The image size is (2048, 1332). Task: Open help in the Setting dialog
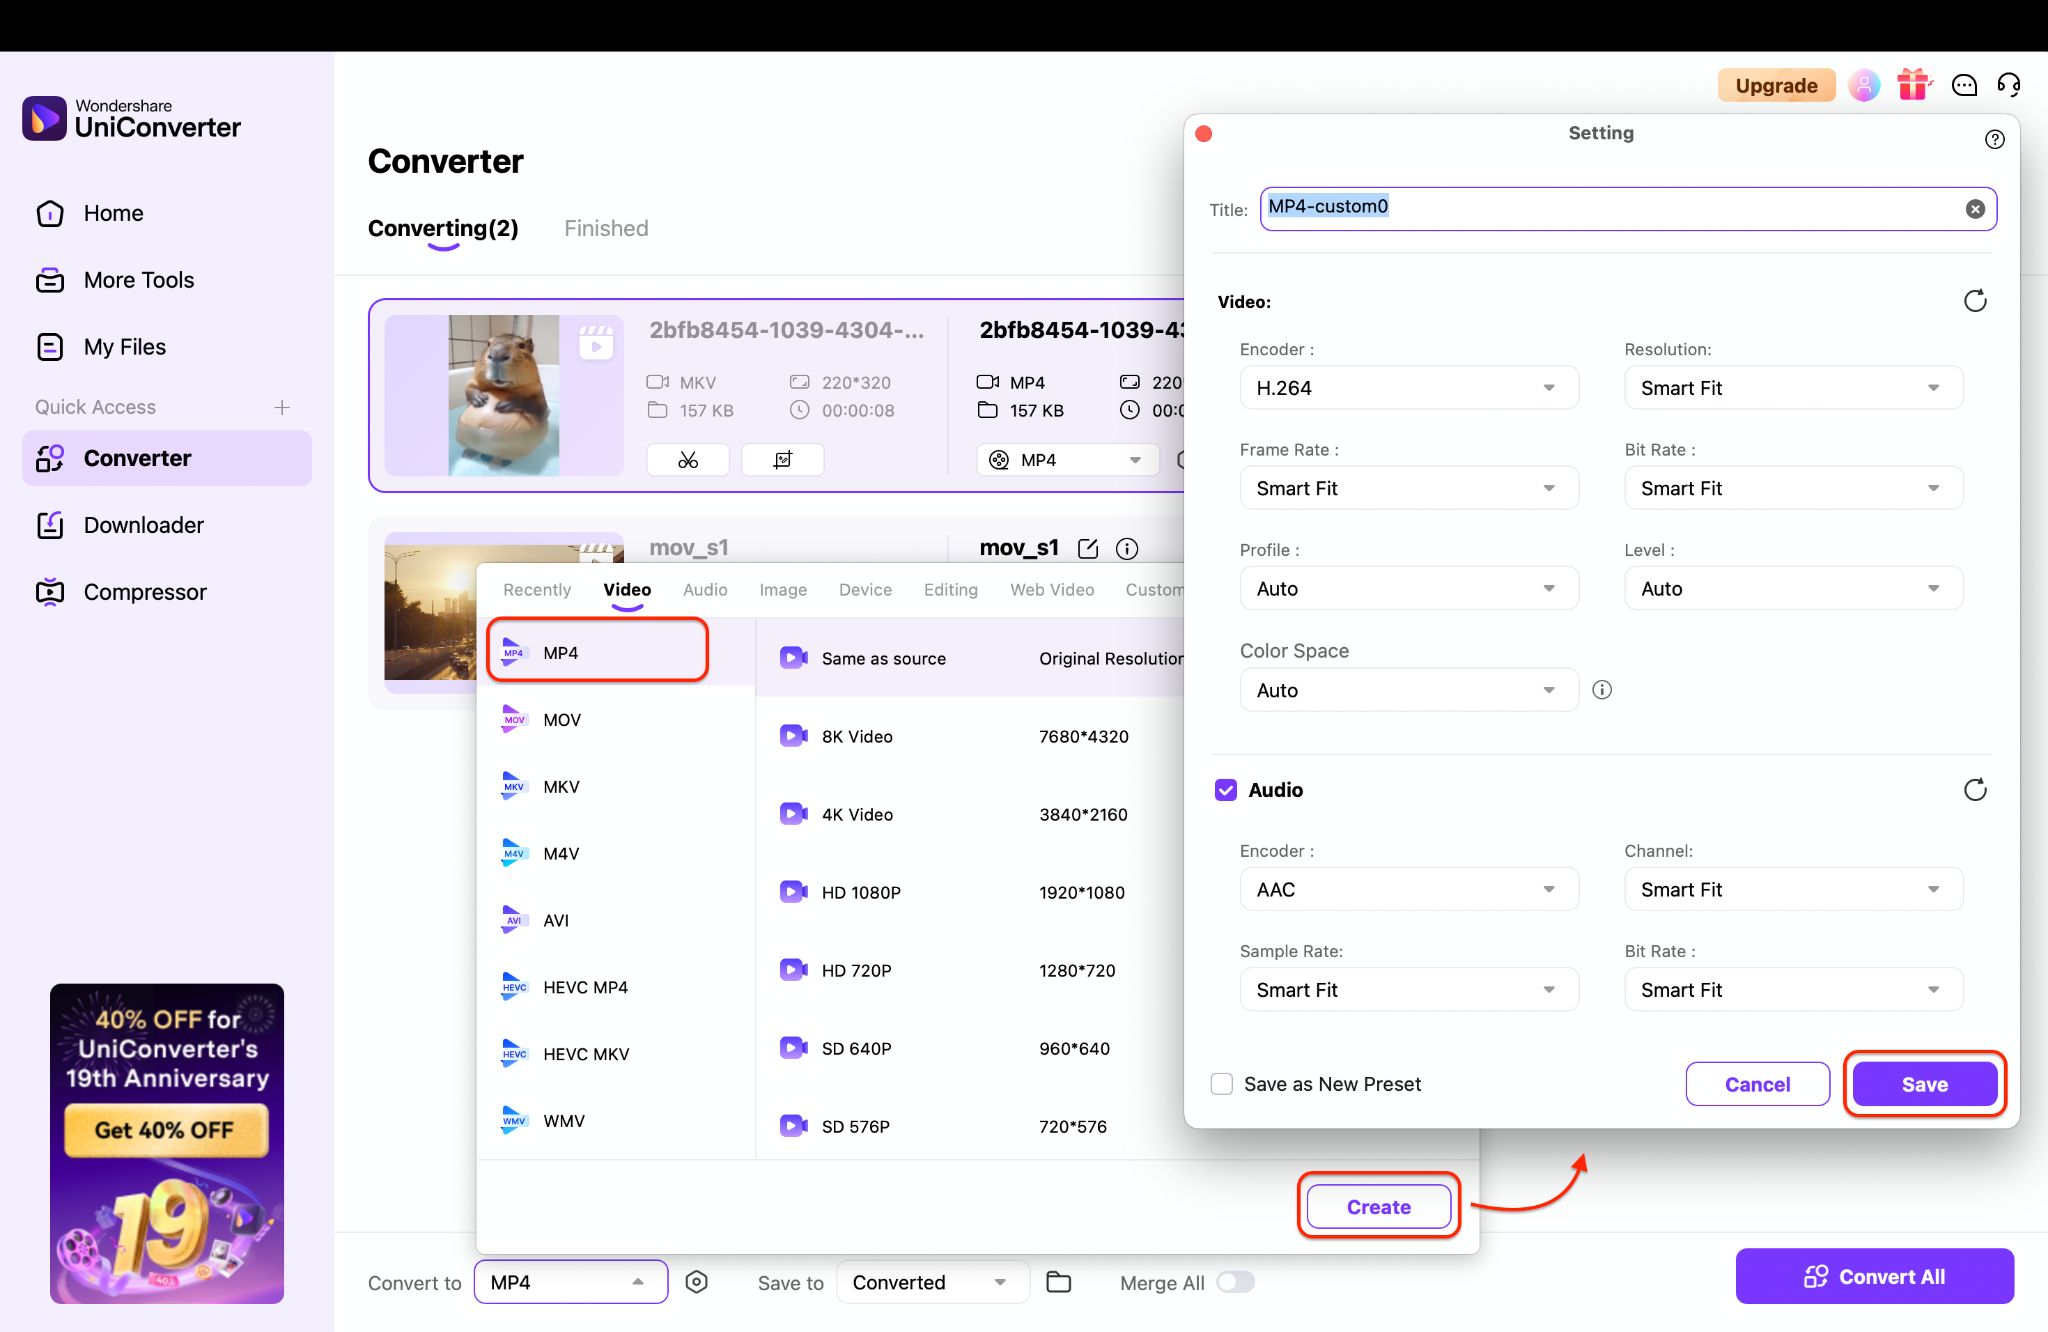tap(1995, 139)
